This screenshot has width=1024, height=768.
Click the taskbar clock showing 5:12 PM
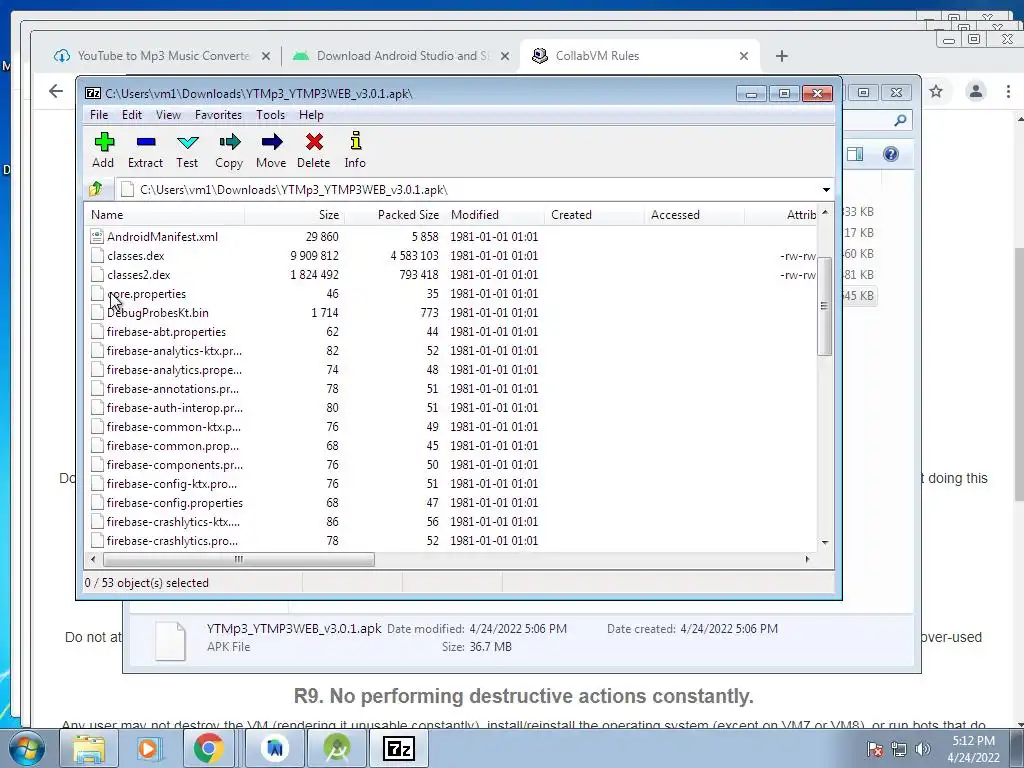[974, 749]
